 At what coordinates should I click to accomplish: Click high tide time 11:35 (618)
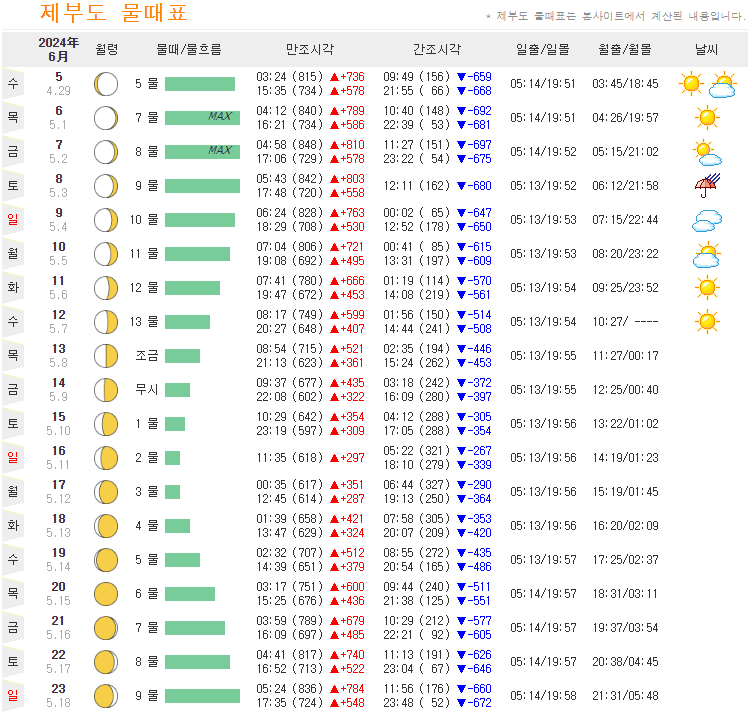289,458
